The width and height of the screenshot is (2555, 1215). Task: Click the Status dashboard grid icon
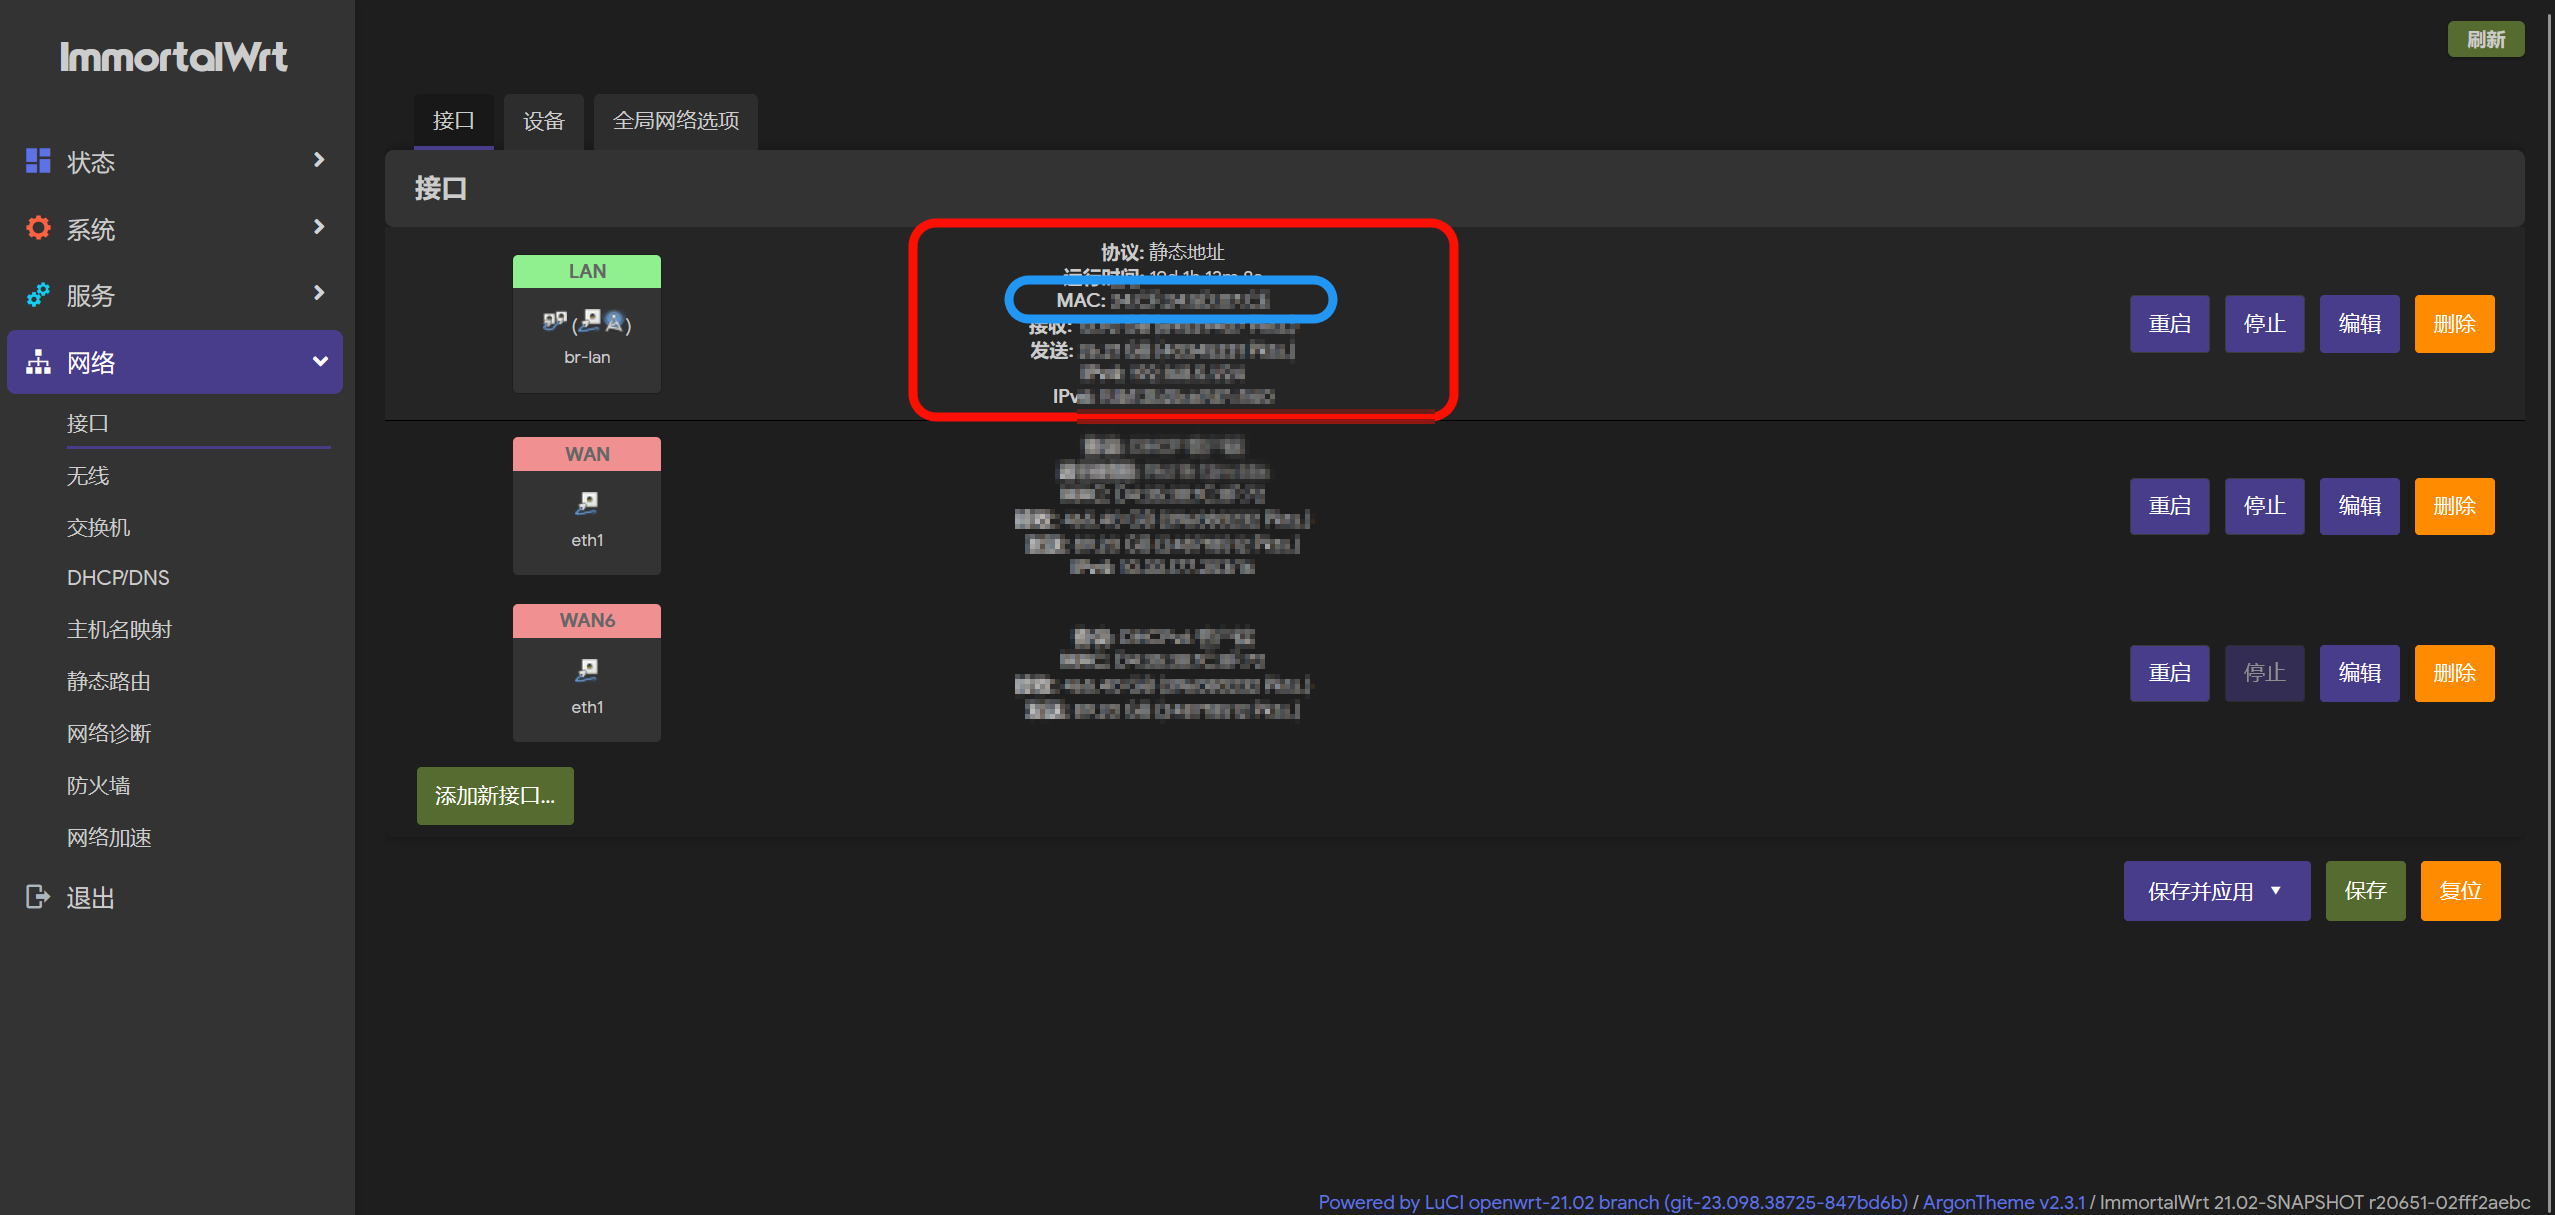38,161
